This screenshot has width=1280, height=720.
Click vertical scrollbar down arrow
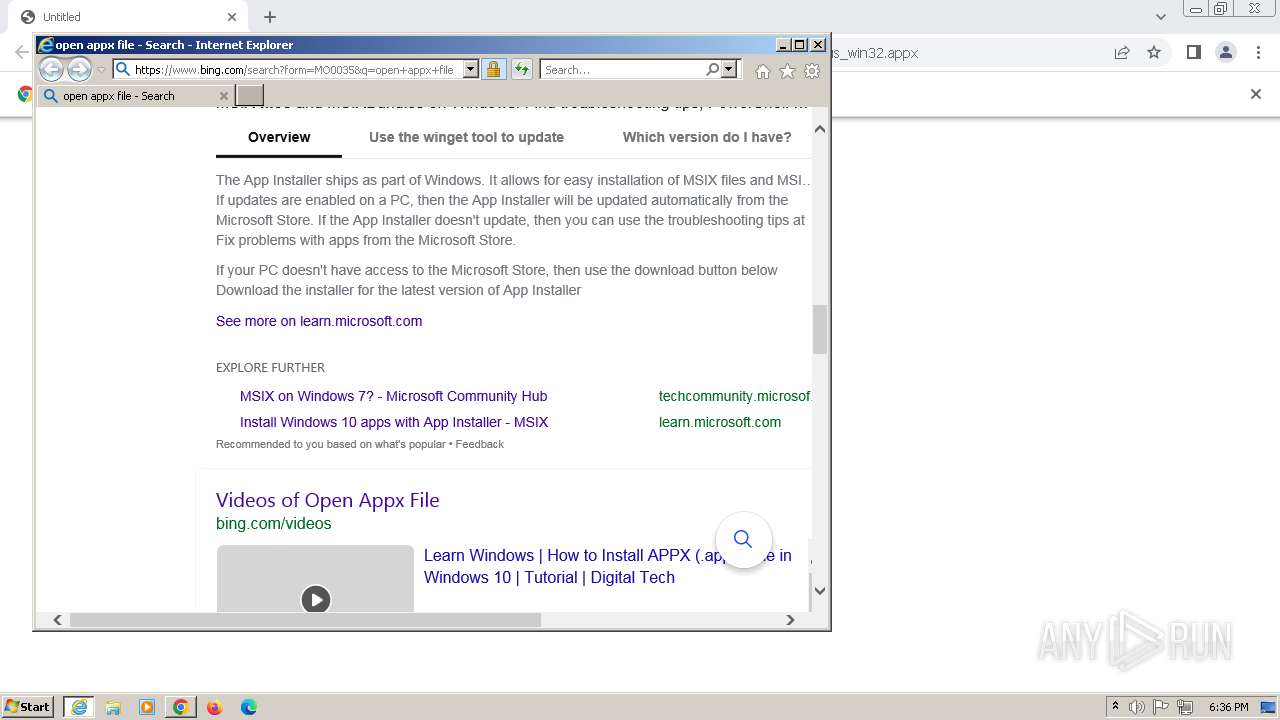[x=820, y=590]
